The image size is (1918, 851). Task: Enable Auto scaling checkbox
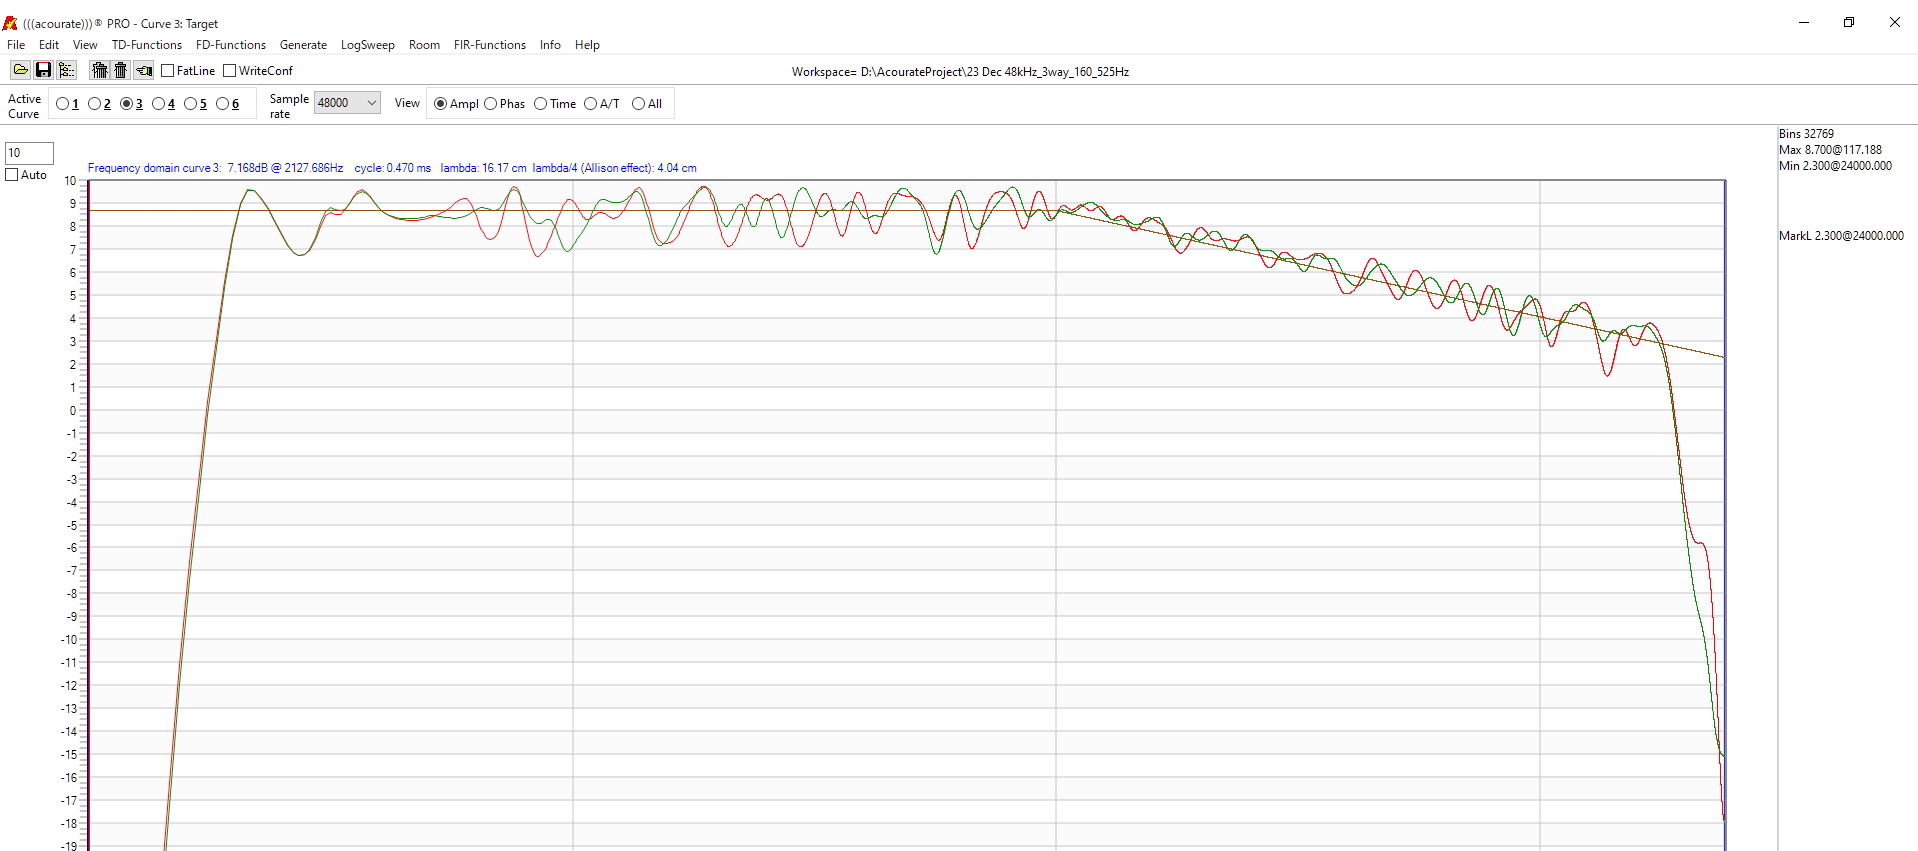coord(13,175)
